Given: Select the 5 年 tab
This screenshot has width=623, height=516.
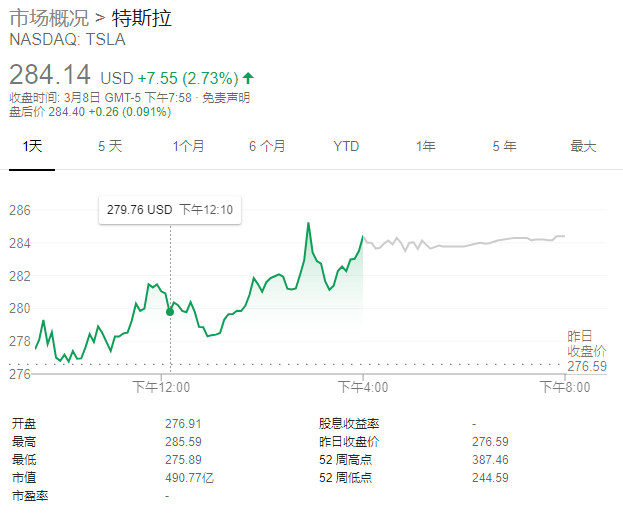Looking at the screenshot, I should click(504, 146).
